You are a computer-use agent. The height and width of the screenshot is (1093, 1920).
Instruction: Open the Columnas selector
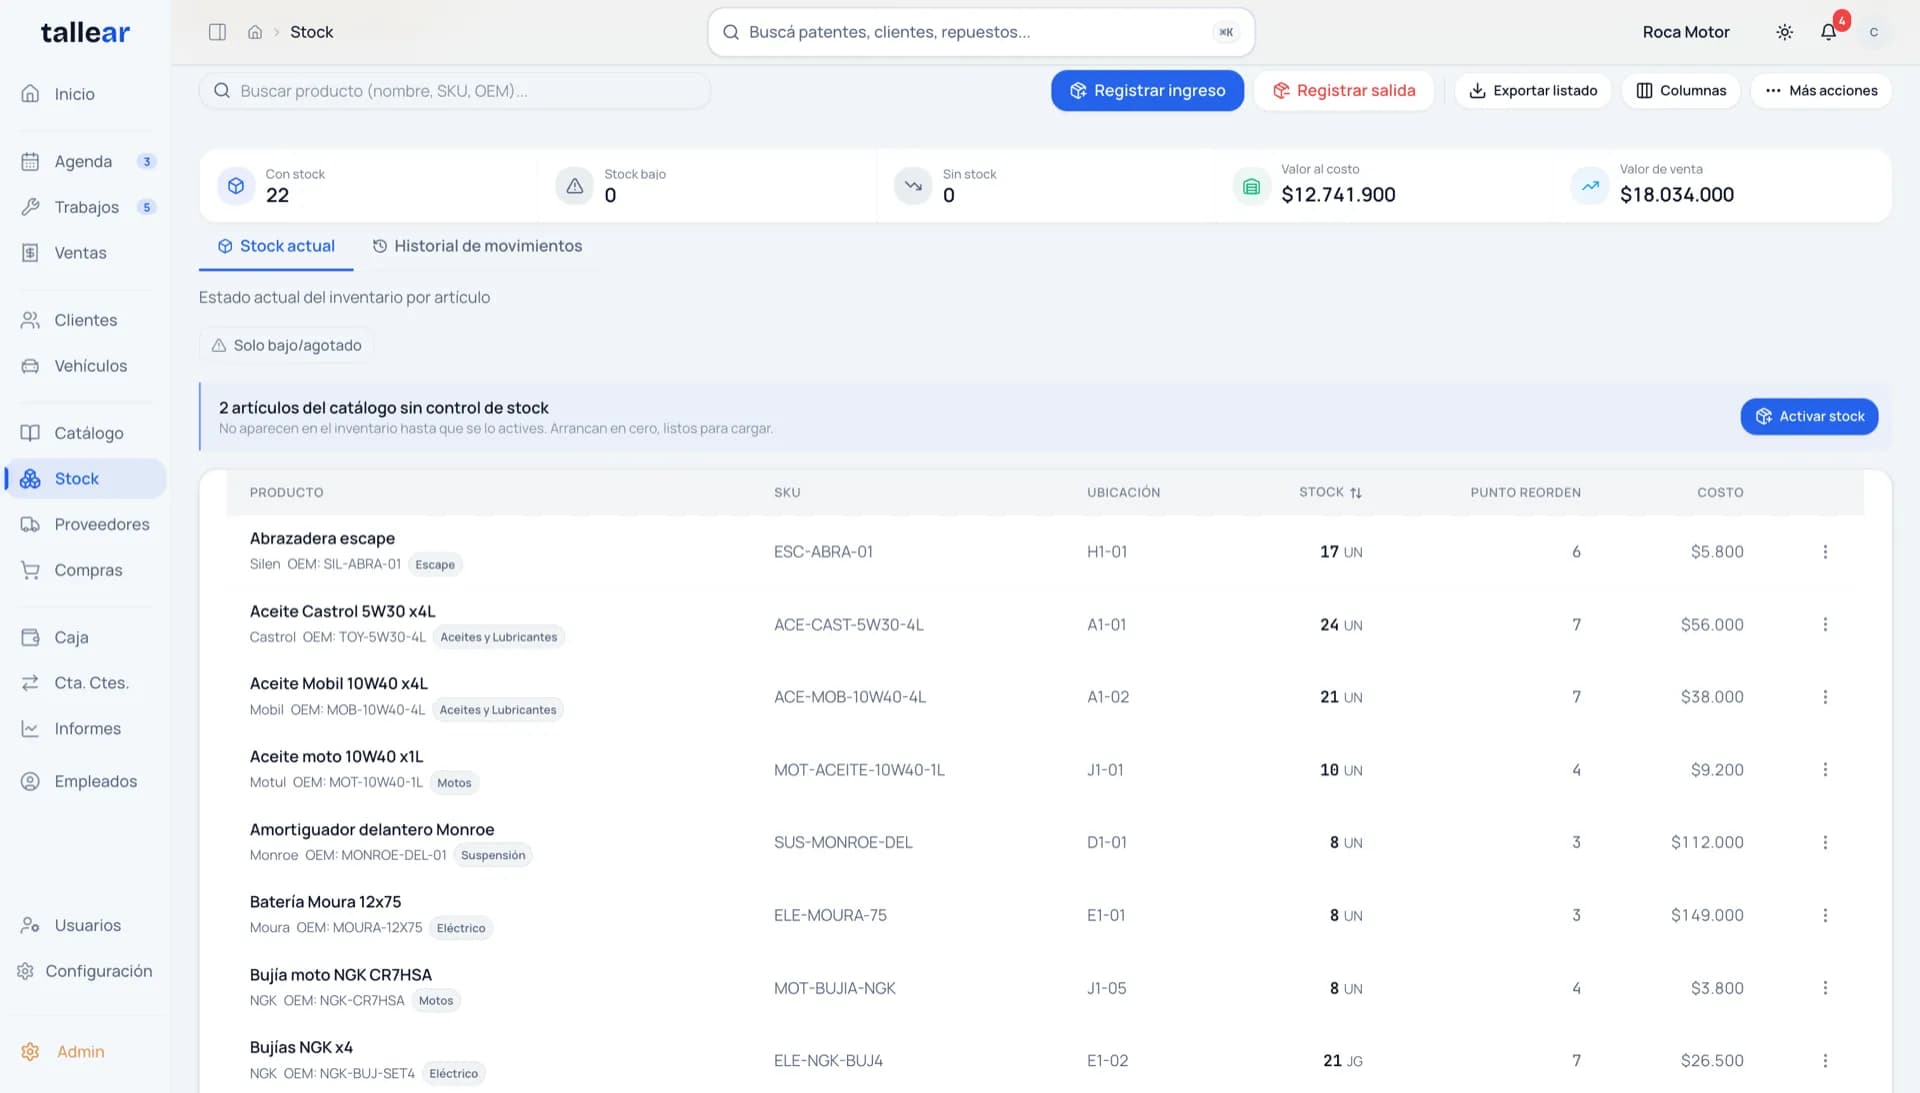(1681, 90)
